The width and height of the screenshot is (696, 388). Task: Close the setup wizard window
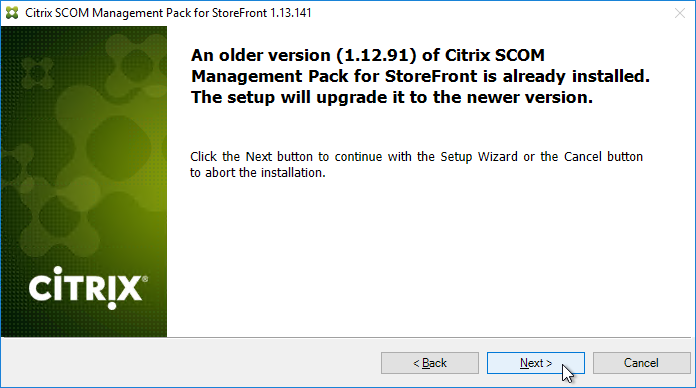680,13
